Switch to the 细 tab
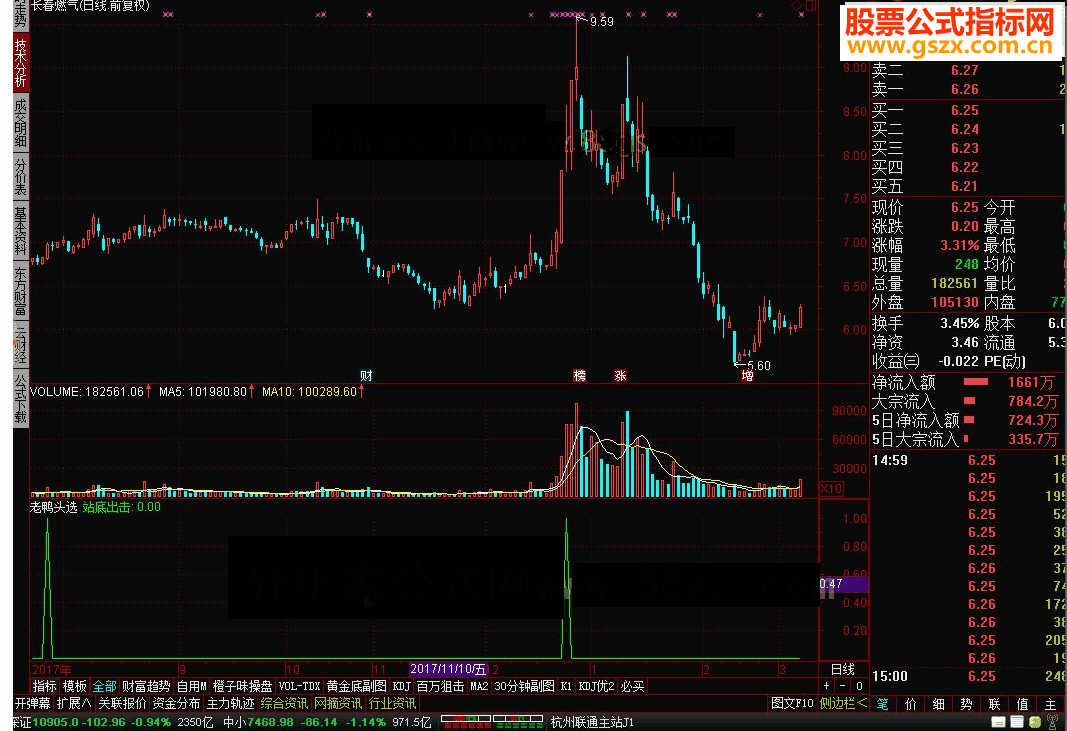Viewport: 1067px width, 731px height. click(938, 704)
